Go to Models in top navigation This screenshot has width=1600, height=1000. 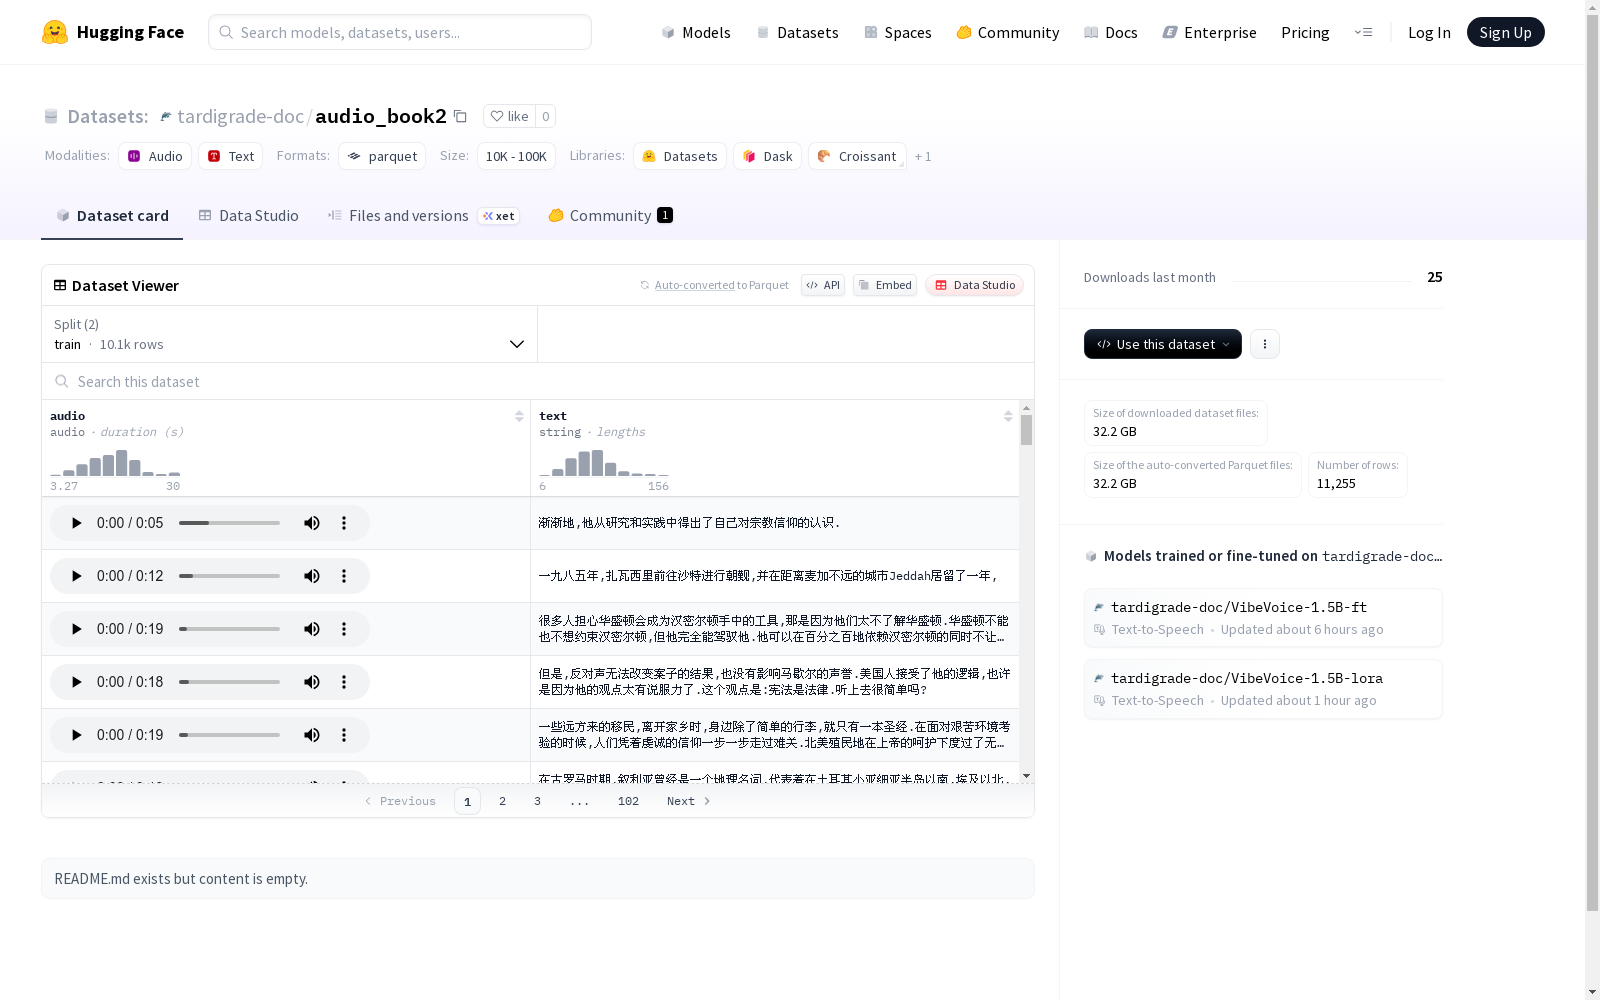(696, 32)
